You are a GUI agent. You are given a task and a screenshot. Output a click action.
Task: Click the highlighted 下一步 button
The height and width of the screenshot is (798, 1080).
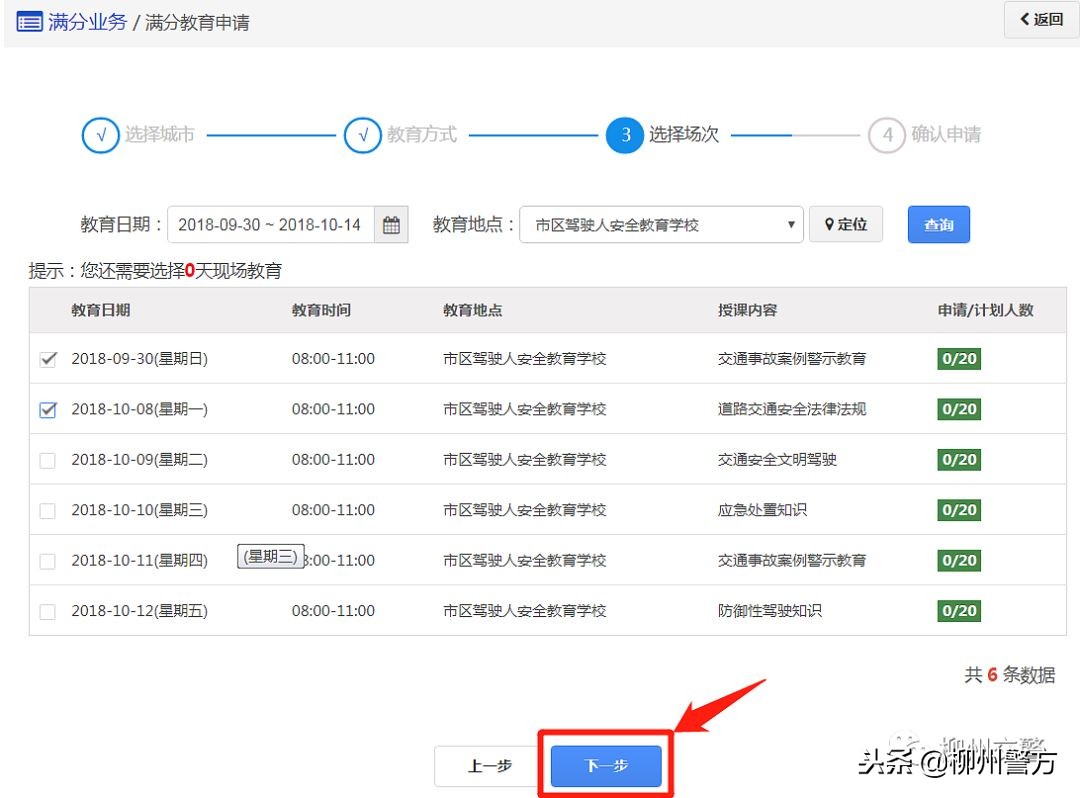605,764
